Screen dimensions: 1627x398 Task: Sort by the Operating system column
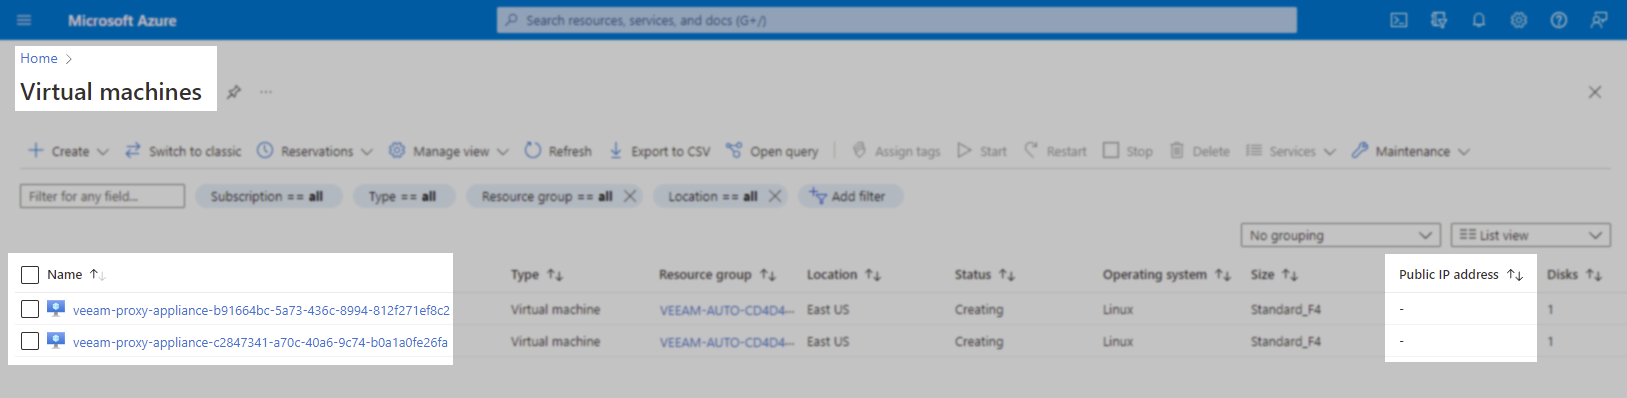pyautogui.click(x=1166, y=275)
